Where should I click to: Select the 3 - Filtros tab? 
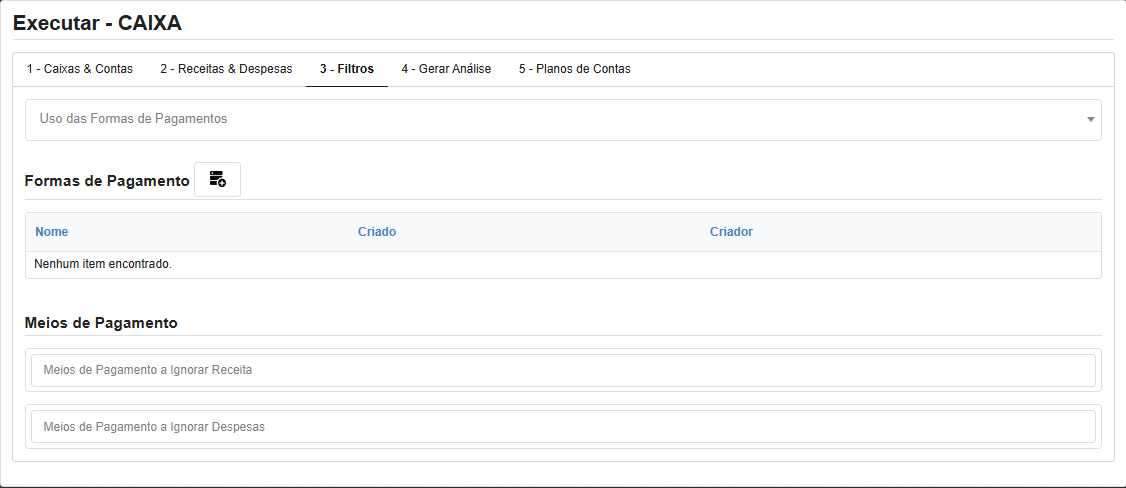pyautogui.click(x=347, y=69)
